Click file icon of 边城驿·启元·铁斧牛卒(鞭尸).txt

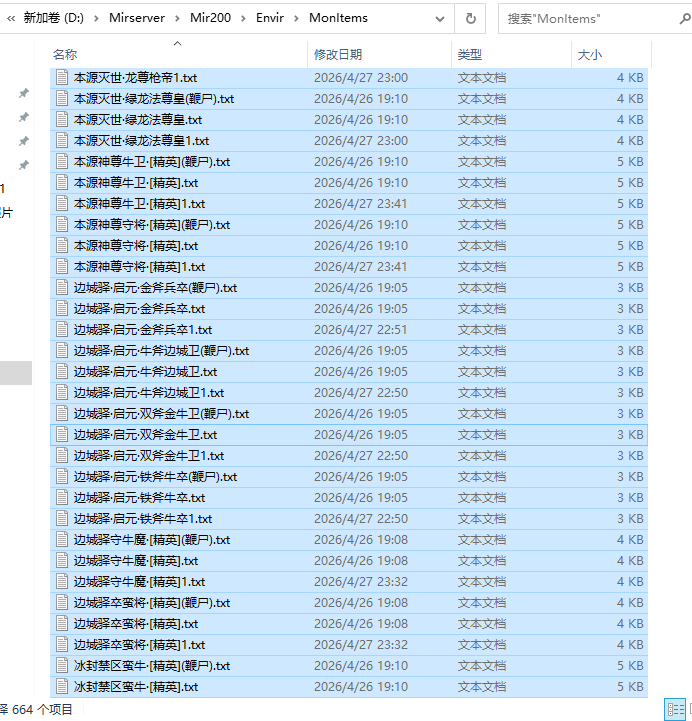62,476
